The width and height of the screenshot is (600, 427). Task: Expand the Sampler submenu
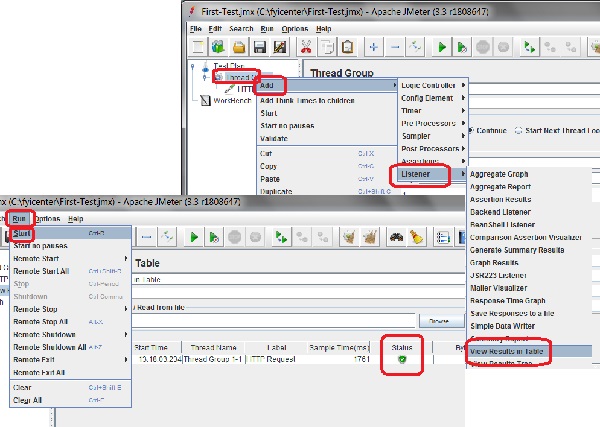(x=433, y=136)
